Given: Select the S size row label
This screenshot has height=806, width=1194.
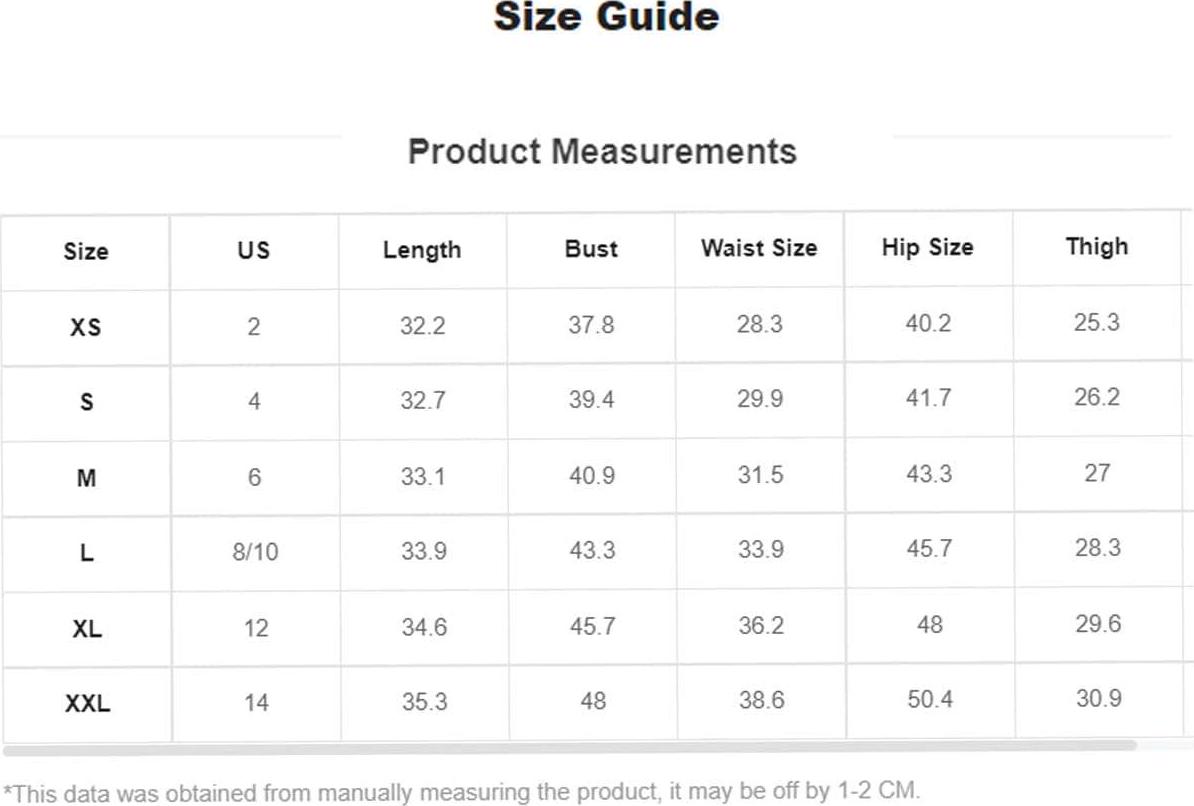Looking at the screenshot, I should pos(87,401).
